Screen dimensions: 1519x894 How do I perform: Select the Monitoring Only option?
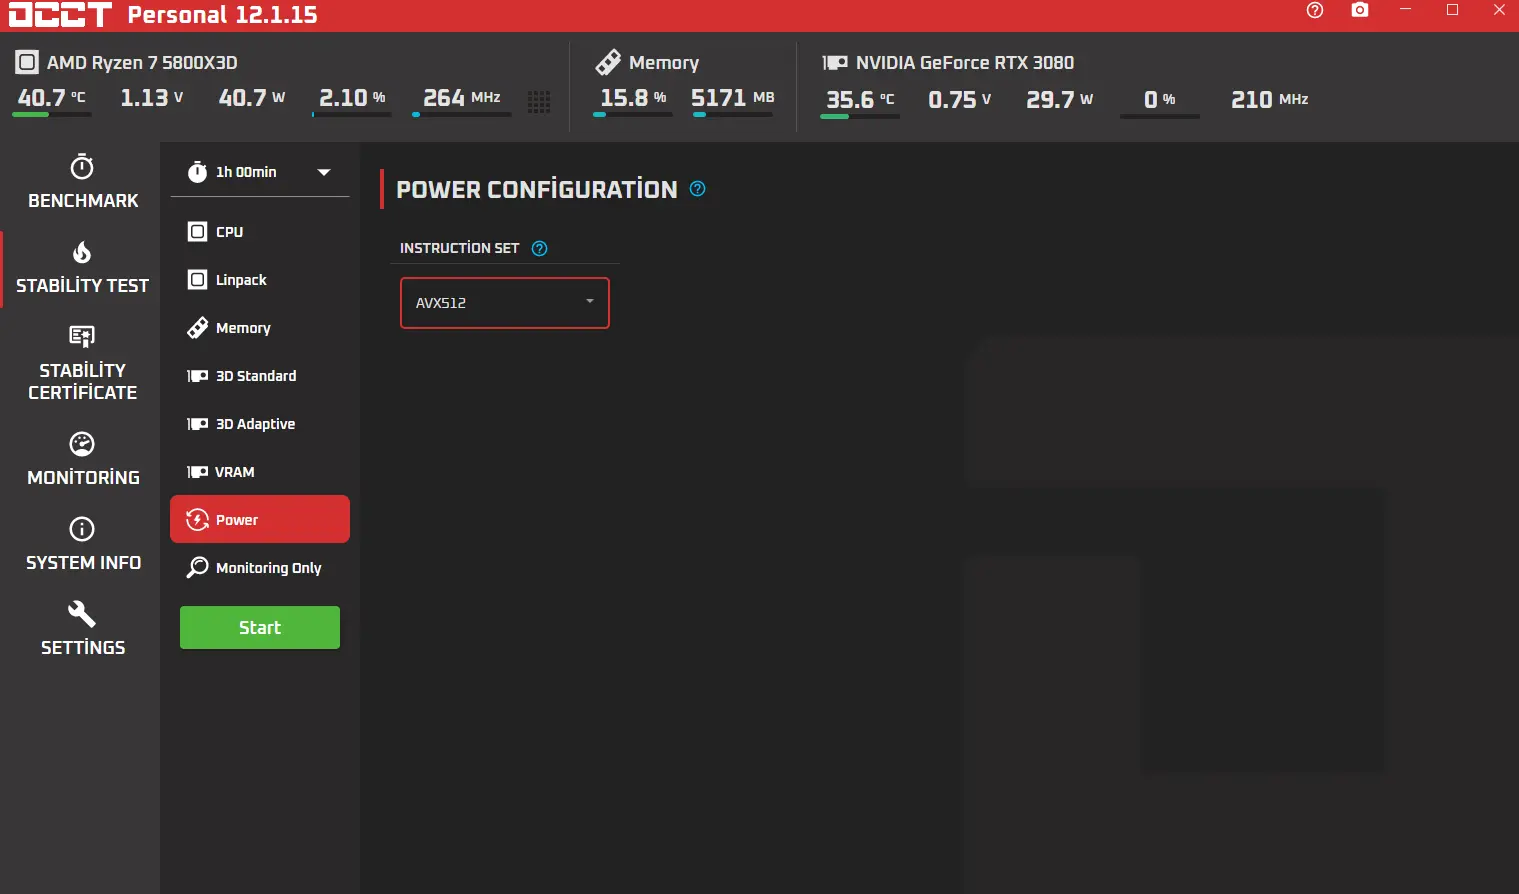coord(260,568)
